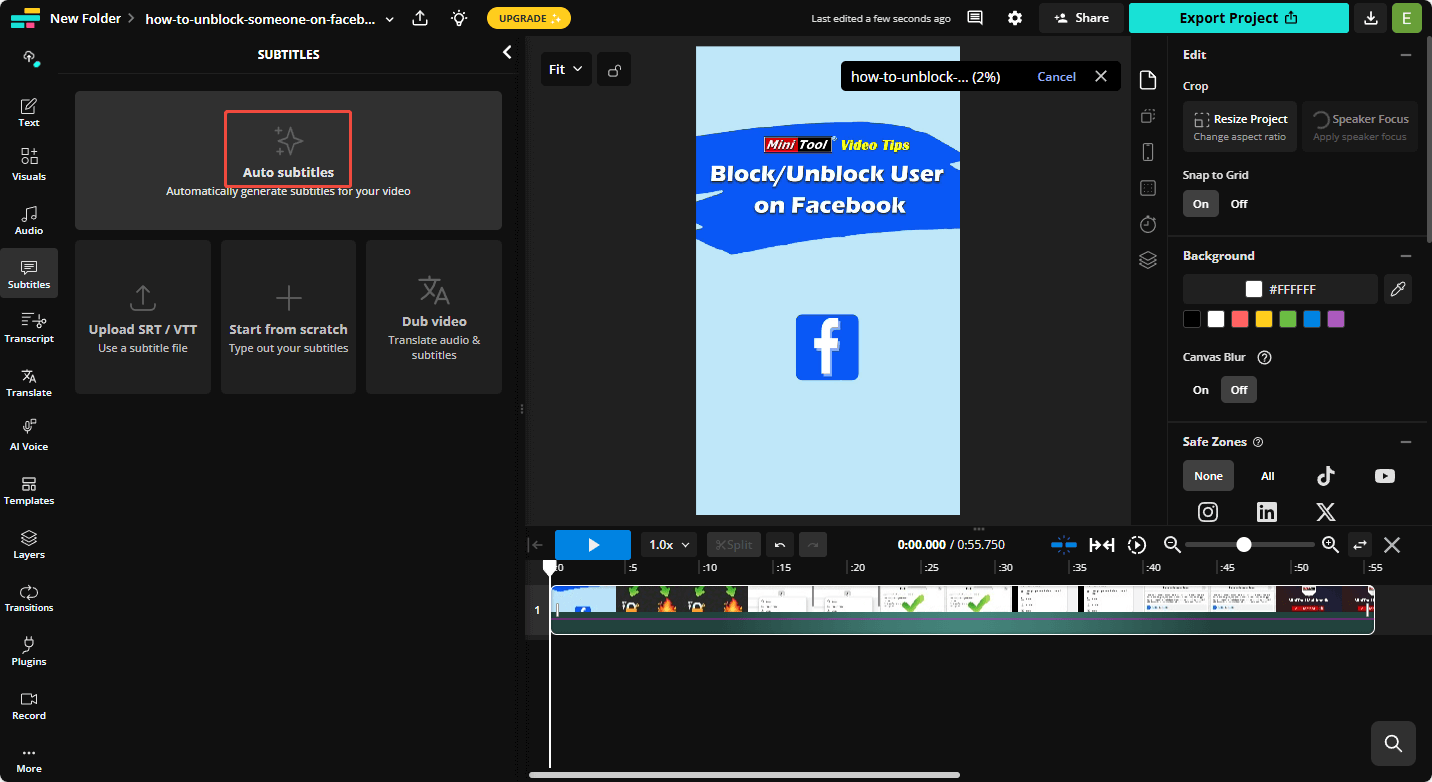Open the Fit zoom dropdown
The width and height of the screenshot is (1432, 782).
coord(565,69)
